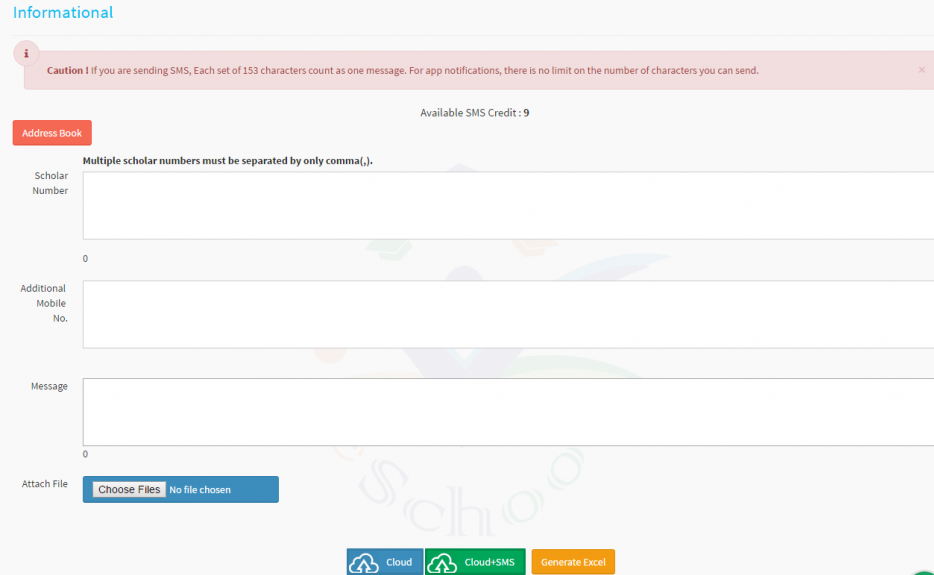This screenshot has height=575, width=934.
Task: Click the 'No file chosen' file input text
Action: [200, 490]
